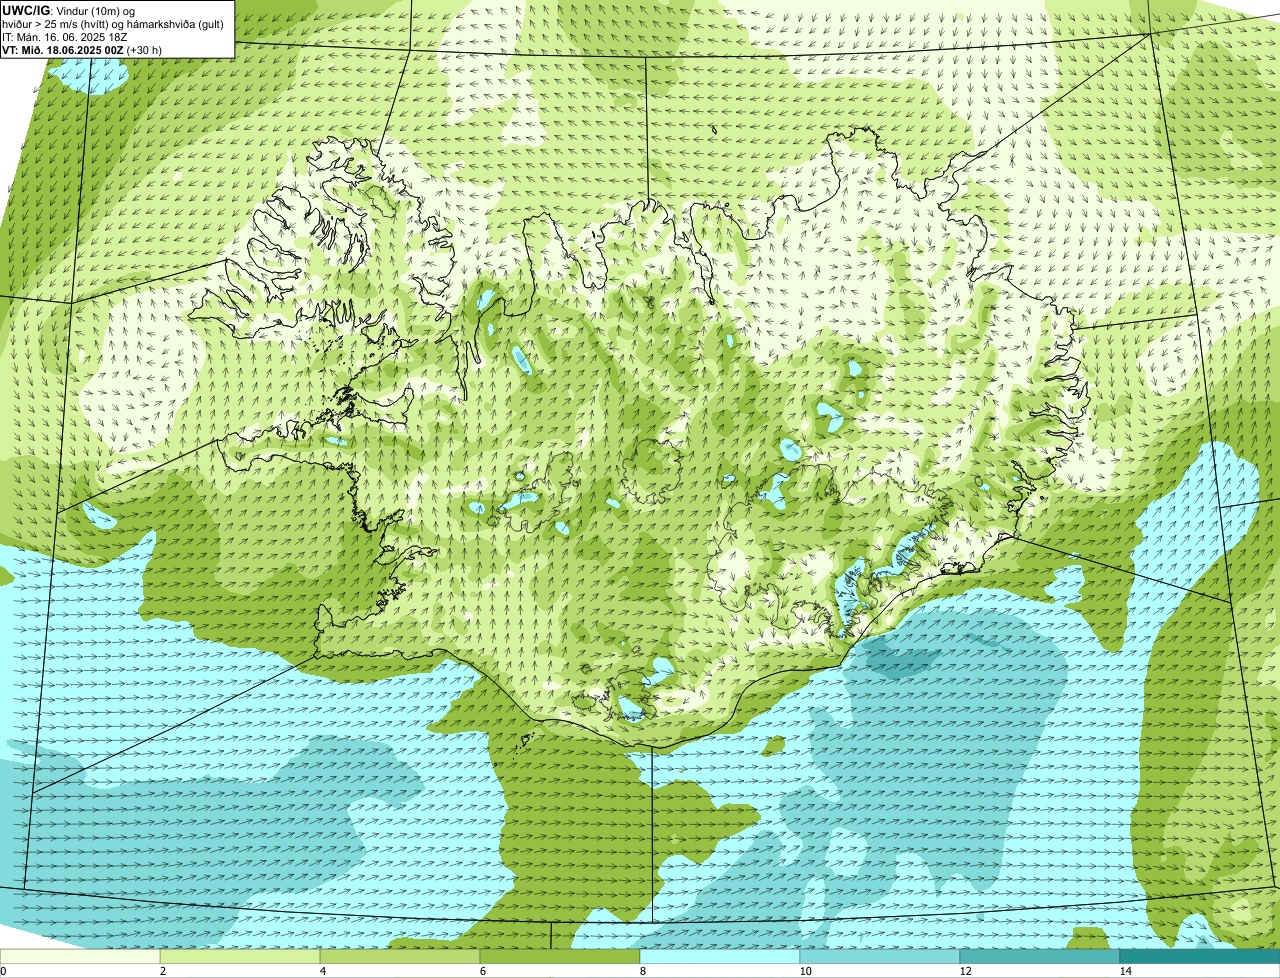Click the scale label "8"
The width and height of the screenshot is (1280, 978).
(642, 971)
